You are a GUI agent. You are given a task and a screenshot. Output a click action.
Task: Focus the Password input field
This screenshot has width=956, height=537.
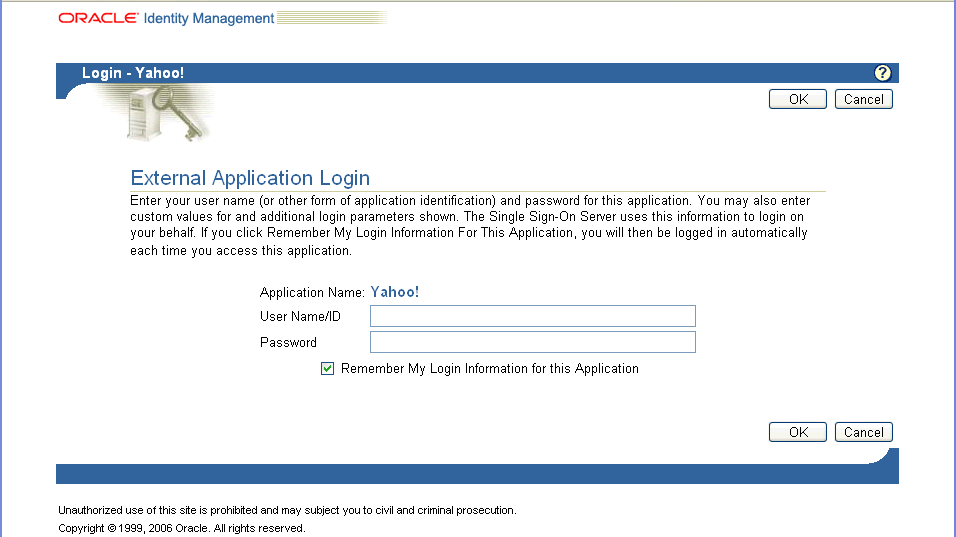point(533,342)
